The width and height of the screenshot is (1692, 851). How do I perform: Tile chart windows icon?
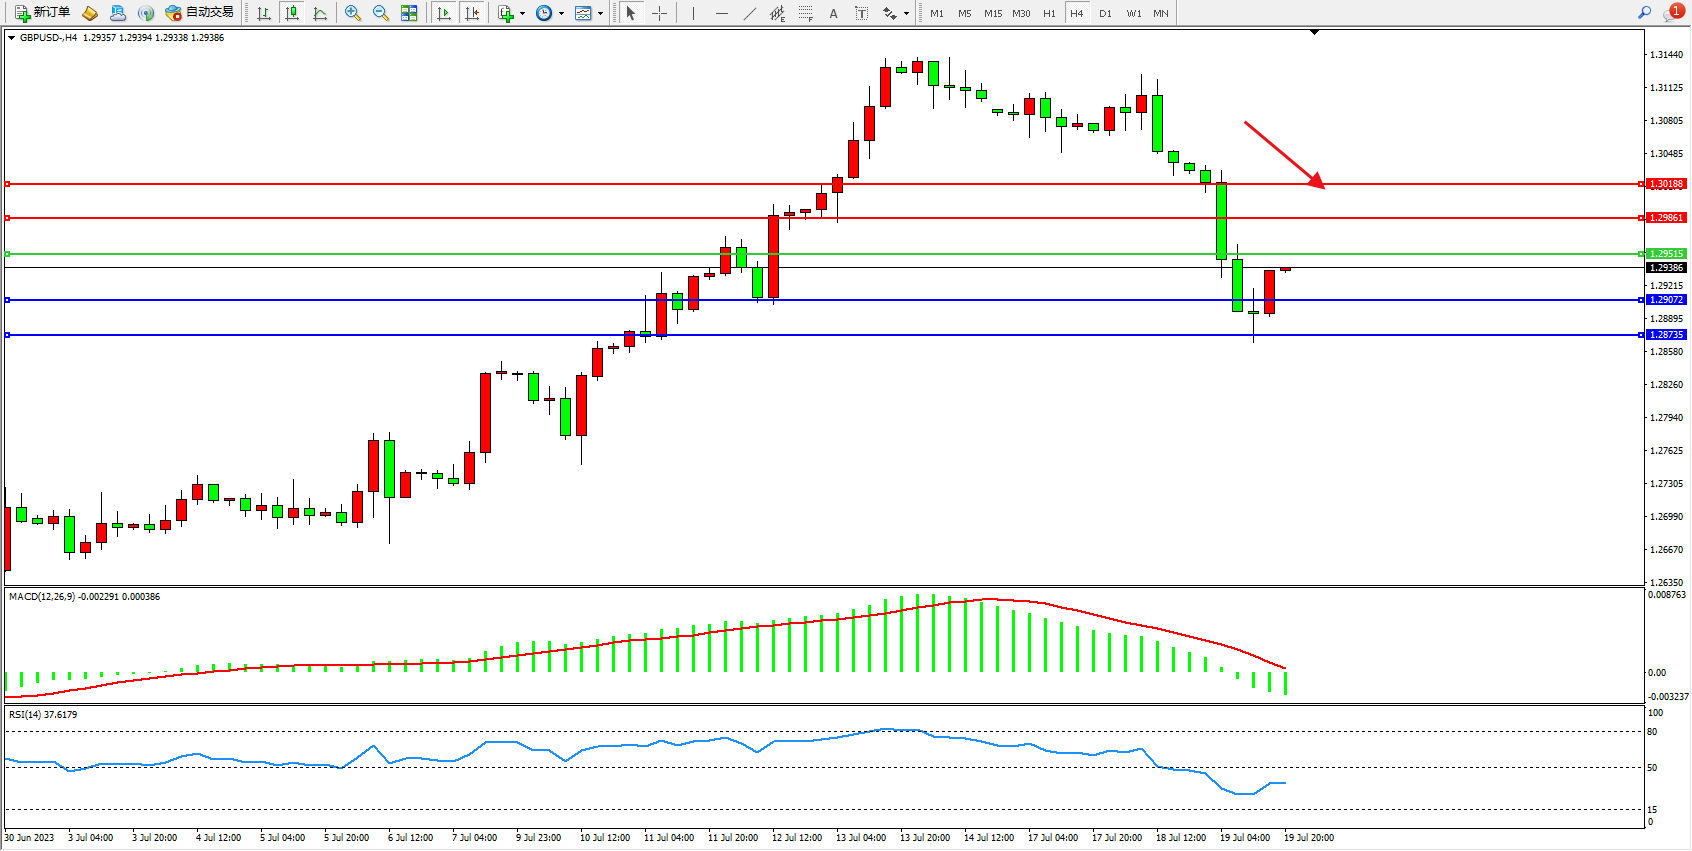(409, 13)
